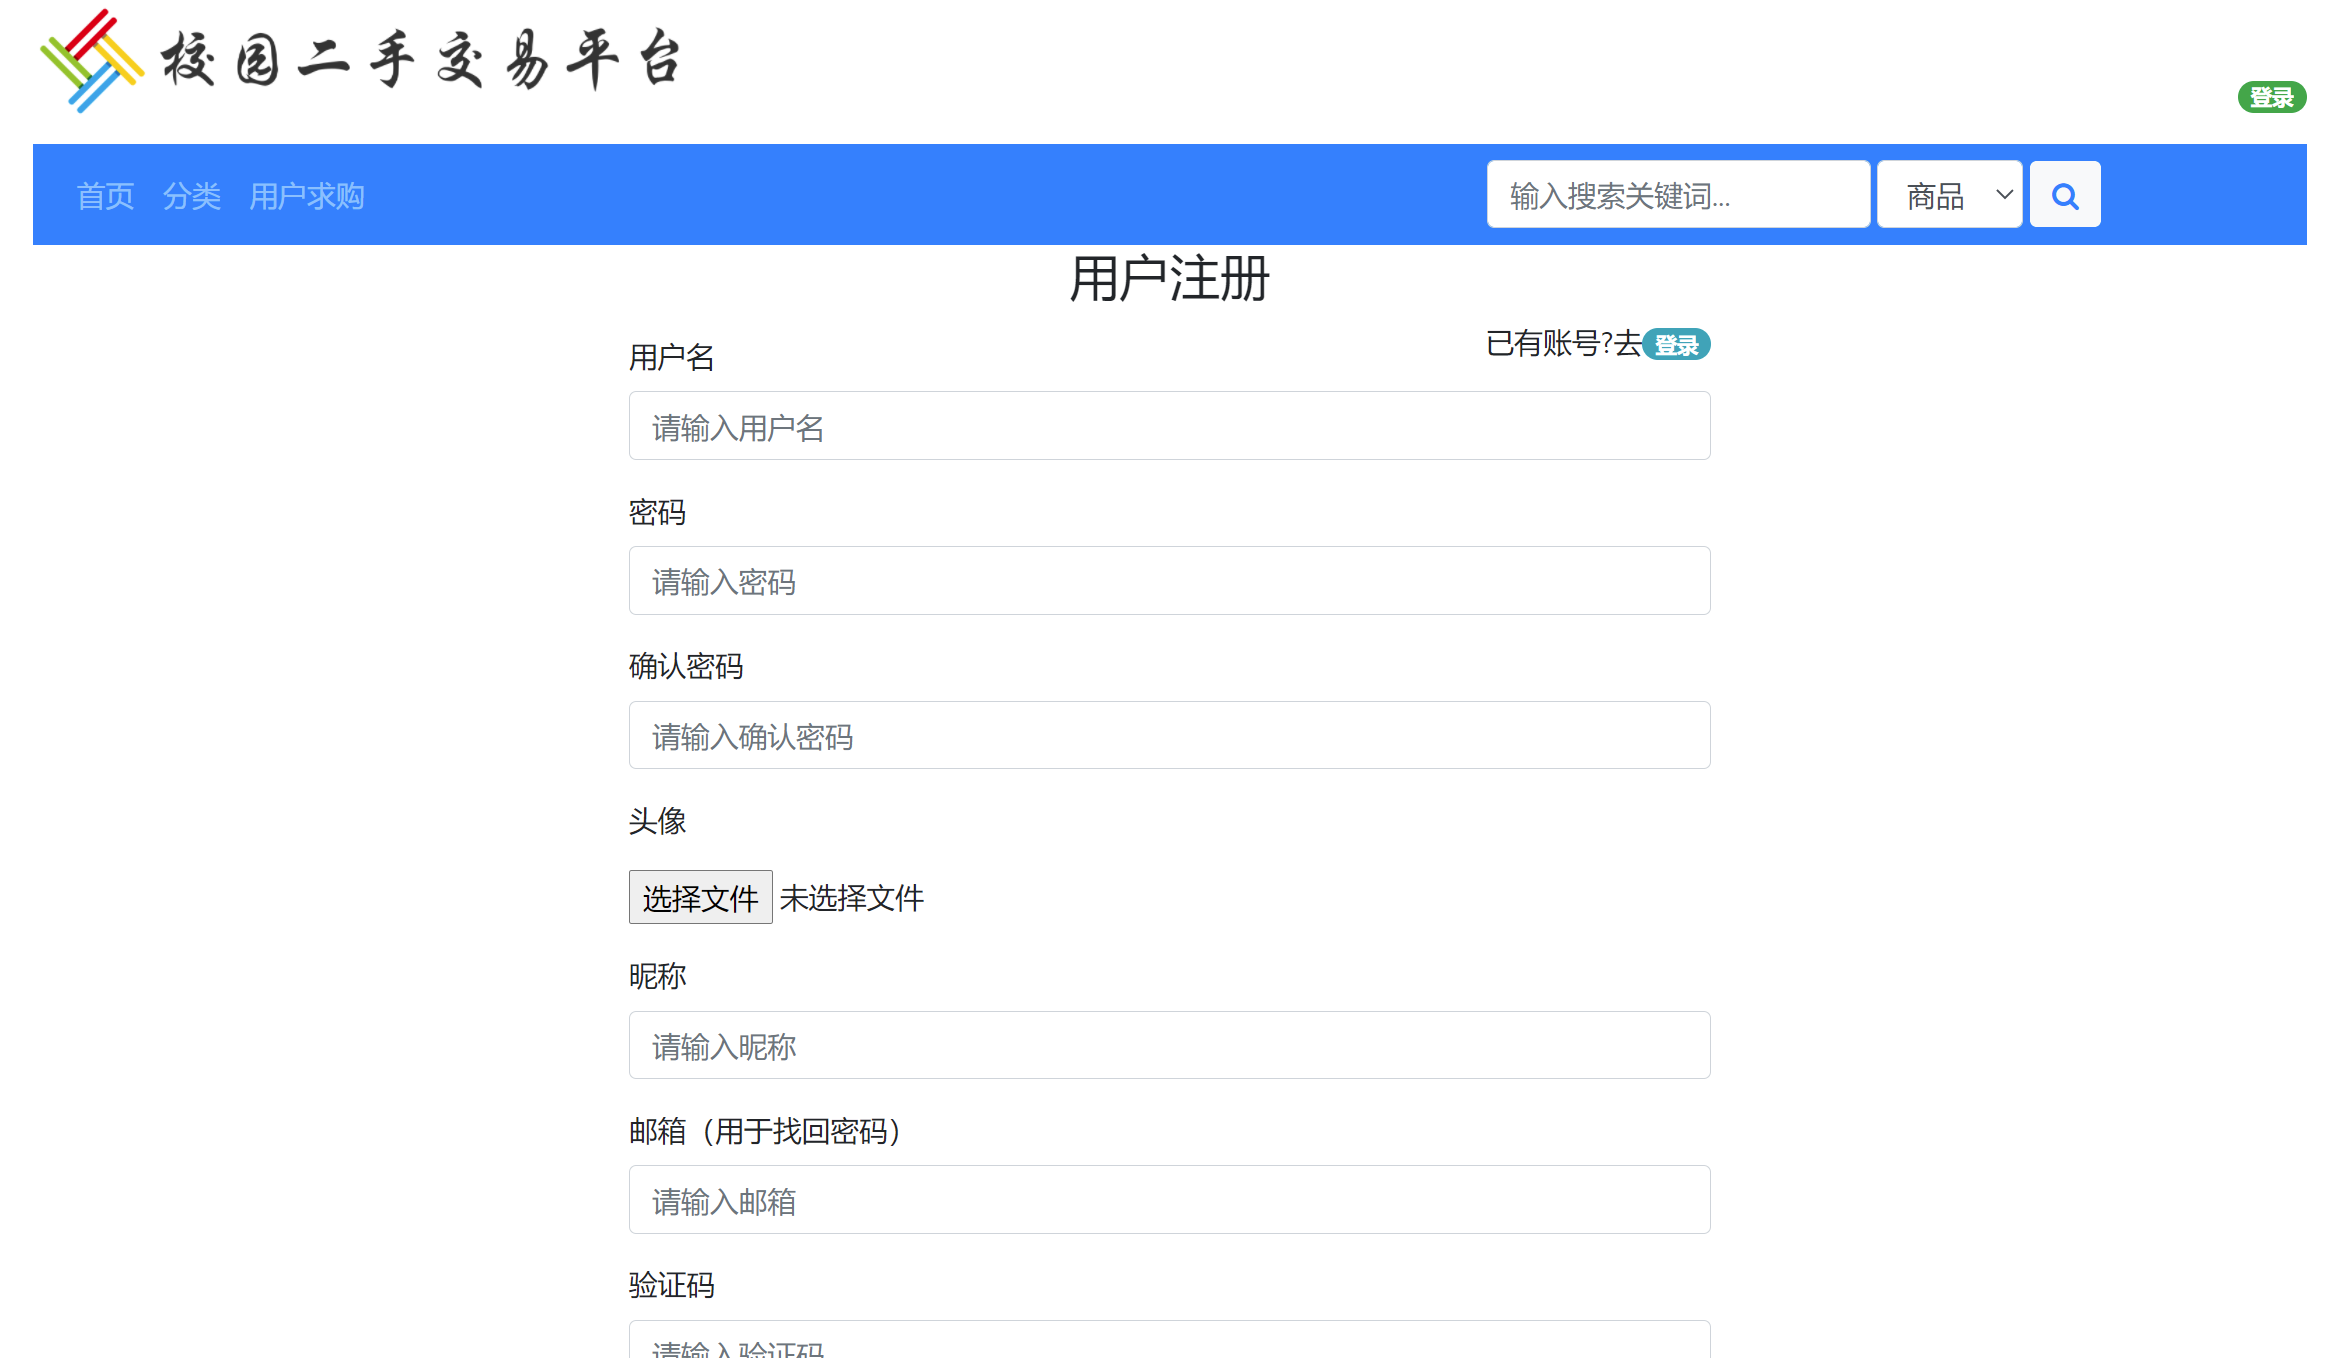Click the magnifier search icon button

click(2064, 195)
